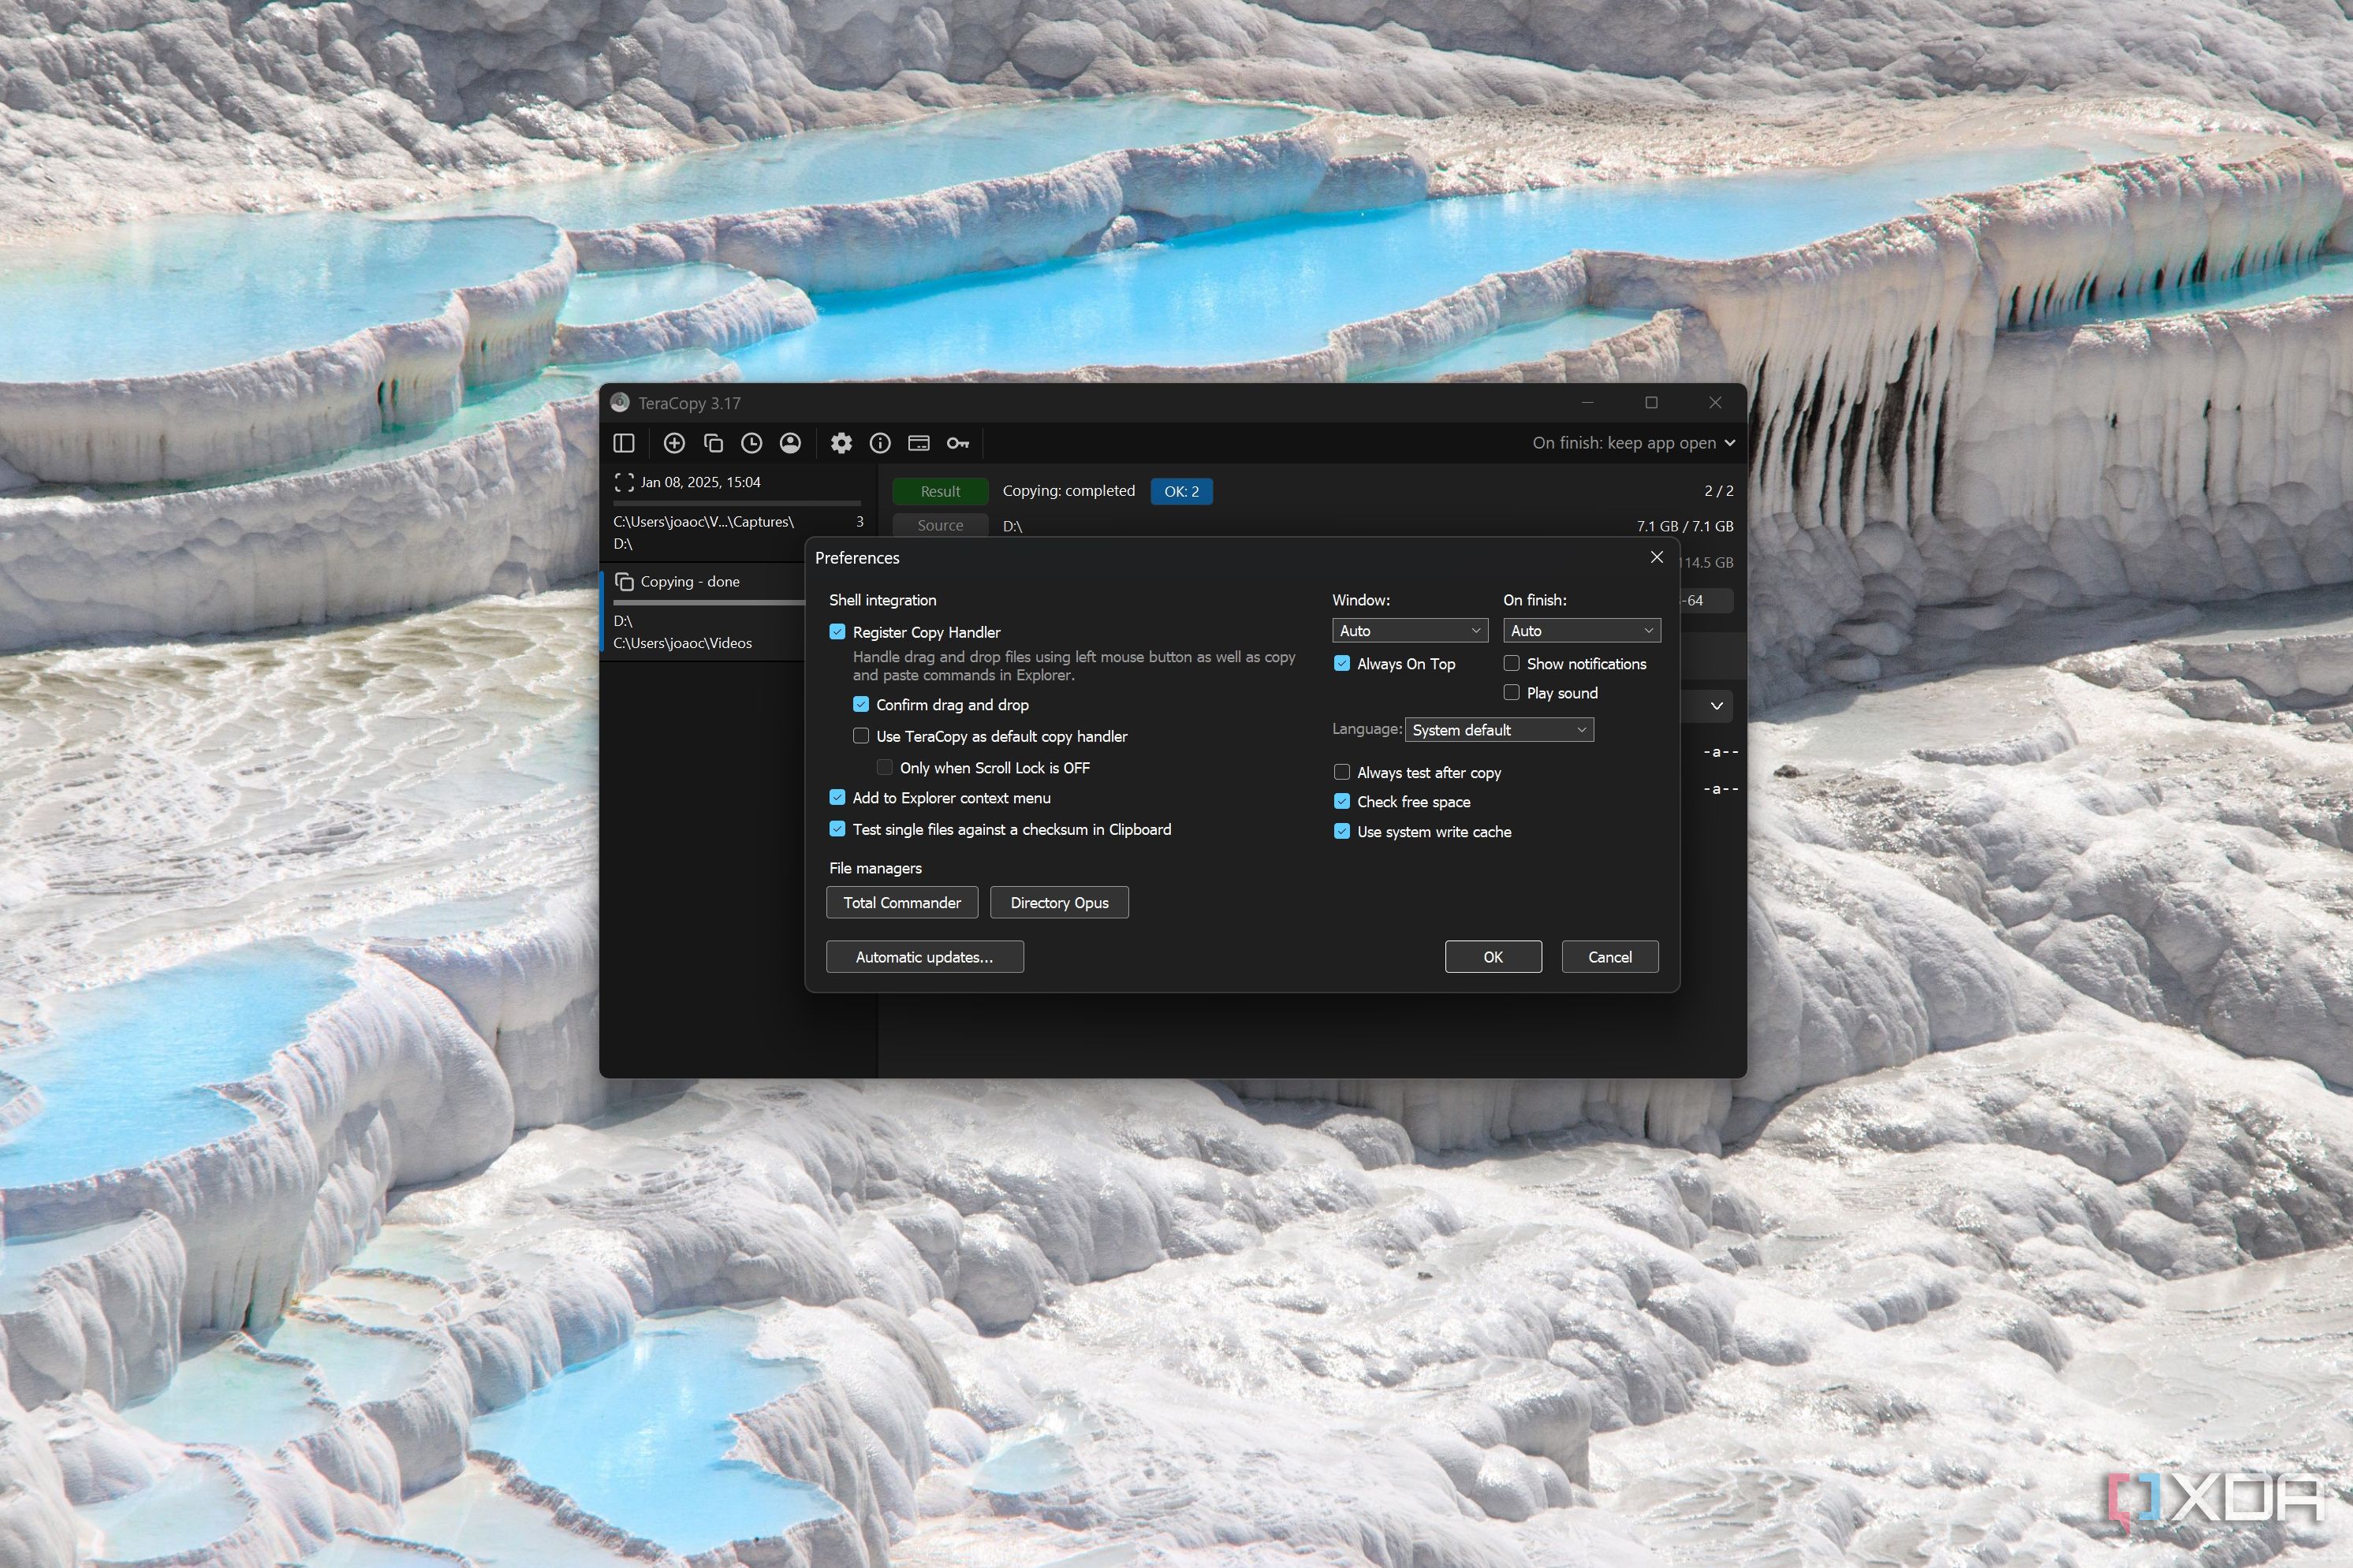This screenshot has height=1568, width=2353.
Task: Open Automatic updates settings
Action: (925, 957)
